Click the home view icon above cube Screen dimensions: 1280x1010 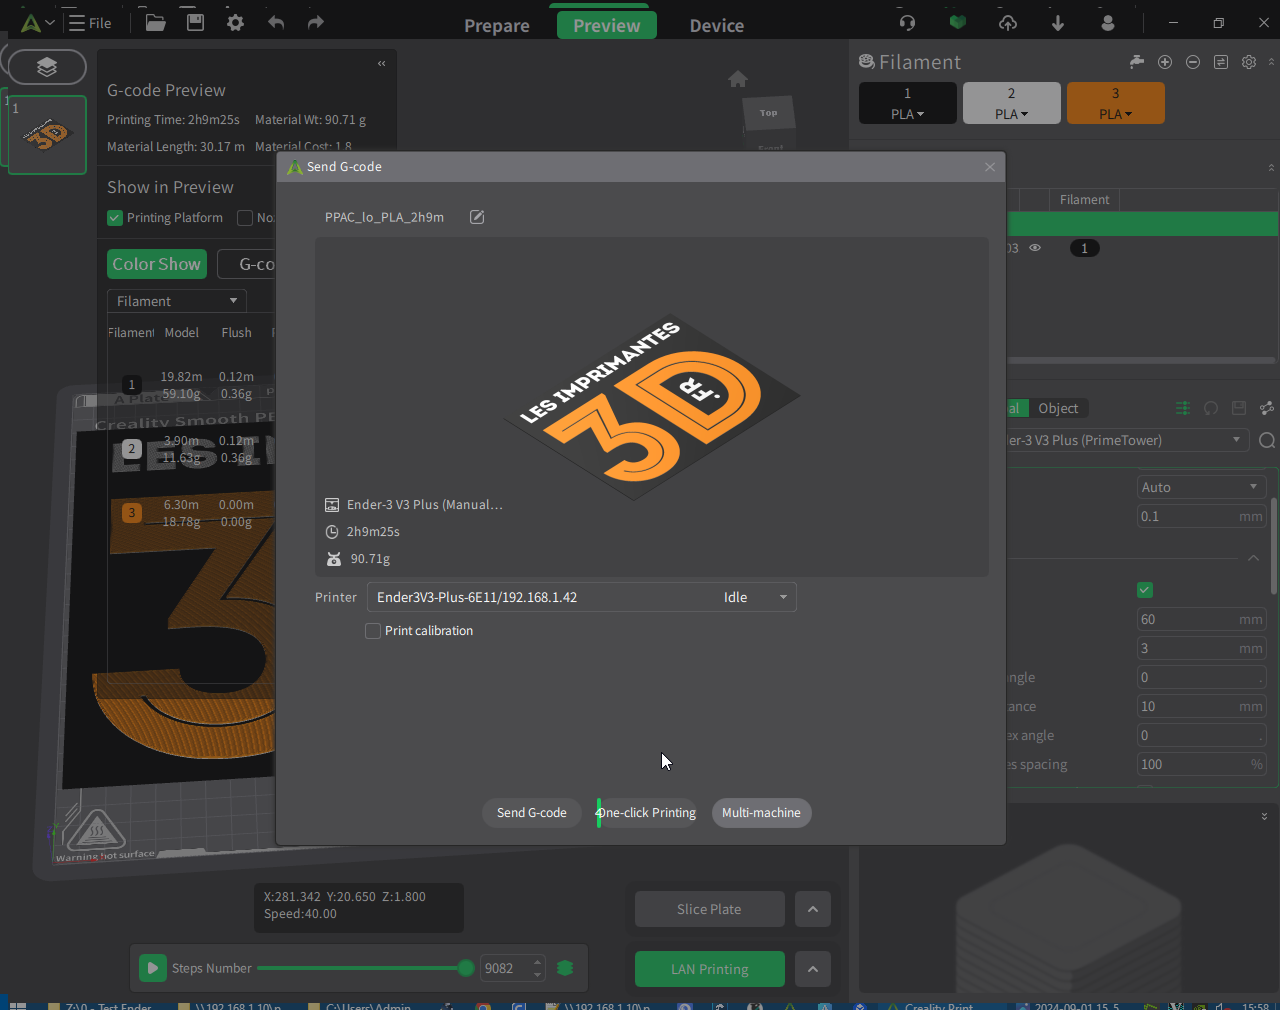click(x=738, y=79)
